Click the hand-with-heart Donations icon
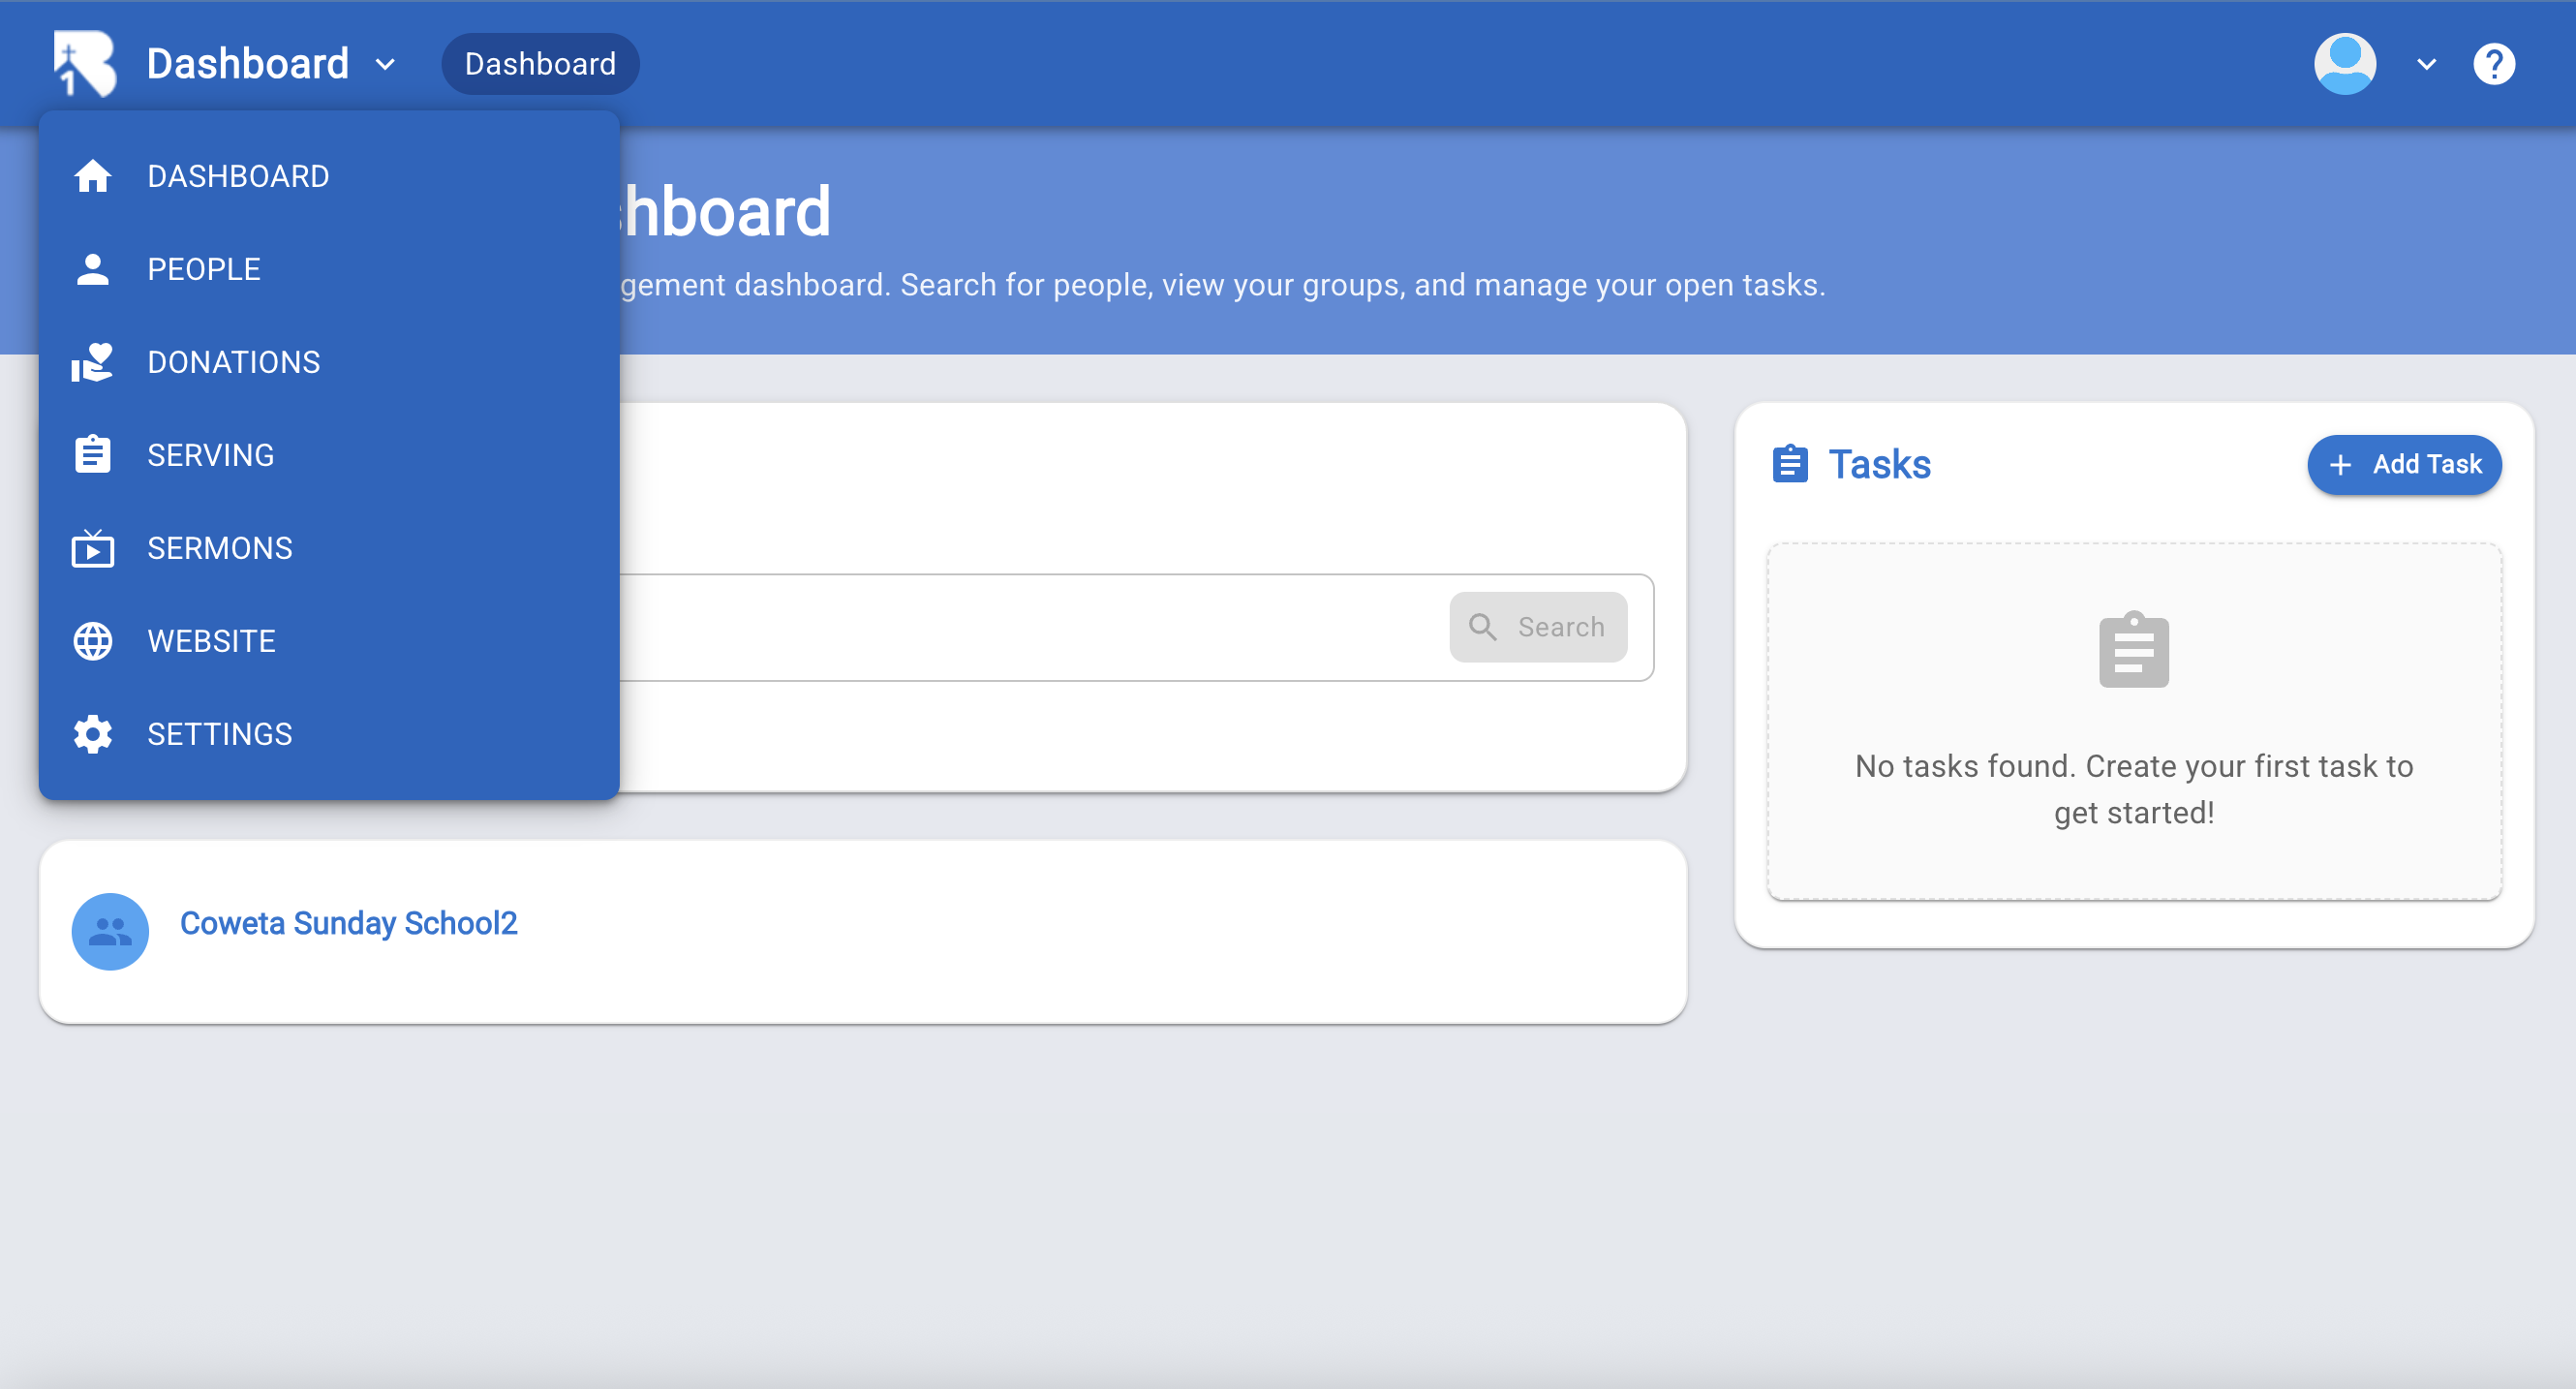This screenshot has width=2576, height=1389. pyautogui.click(x=92, y=362)
